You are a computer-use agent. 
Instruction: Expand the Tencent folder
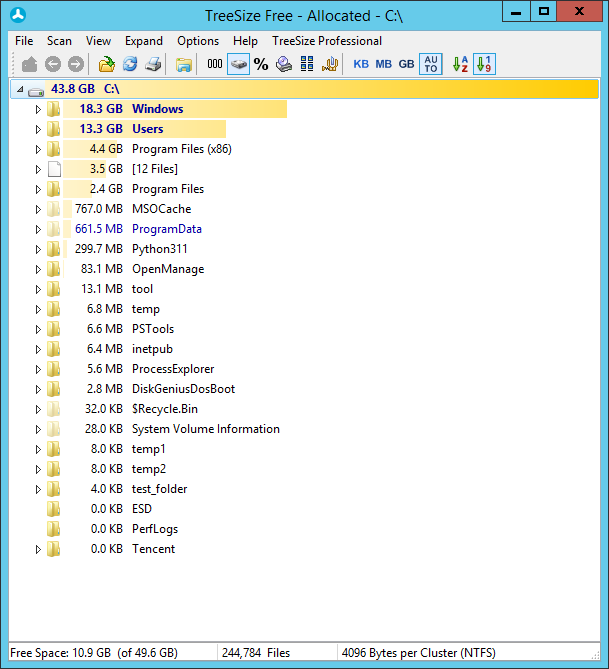[x=38, y=549]
